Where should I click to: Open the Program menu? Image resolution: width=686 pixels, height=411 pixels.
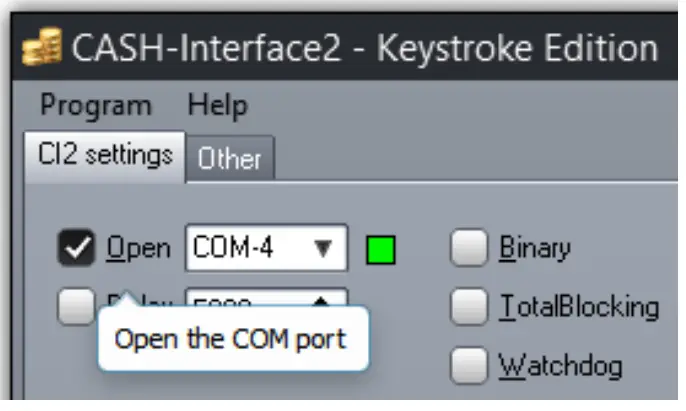[x=96, y=105]
